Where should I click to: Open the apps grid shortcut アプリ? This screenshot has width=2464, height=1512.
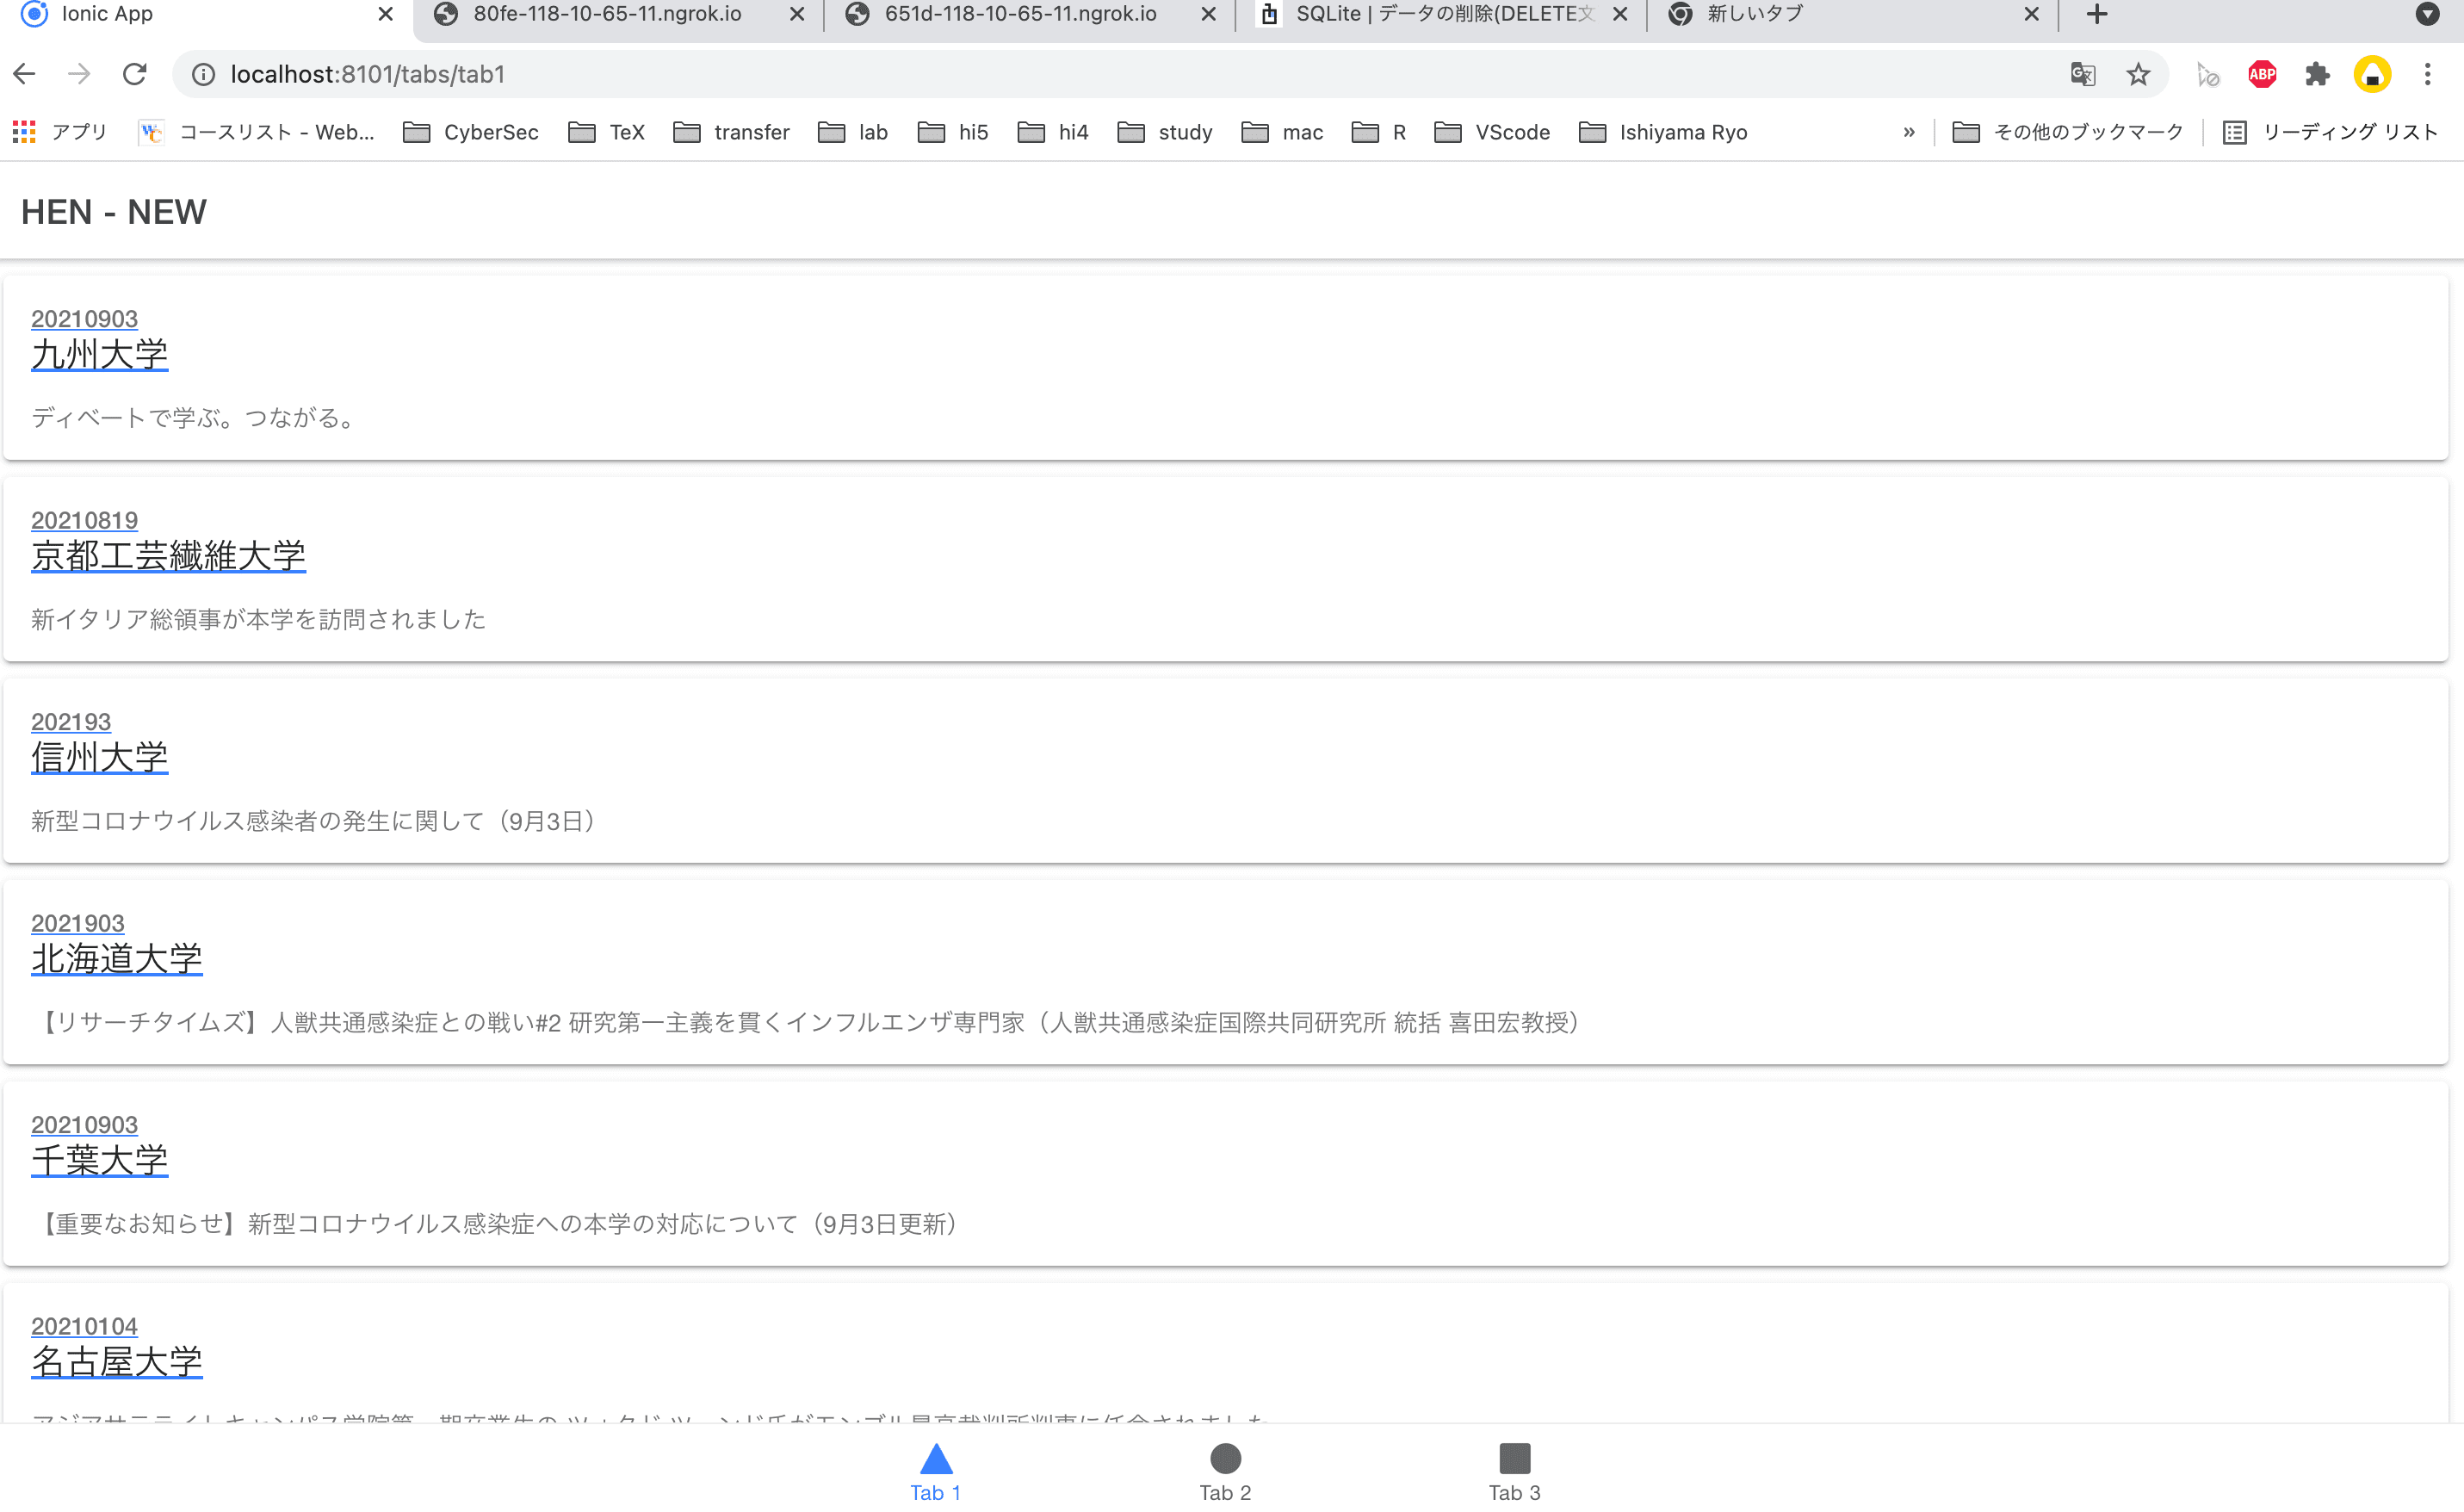[60, 132]
